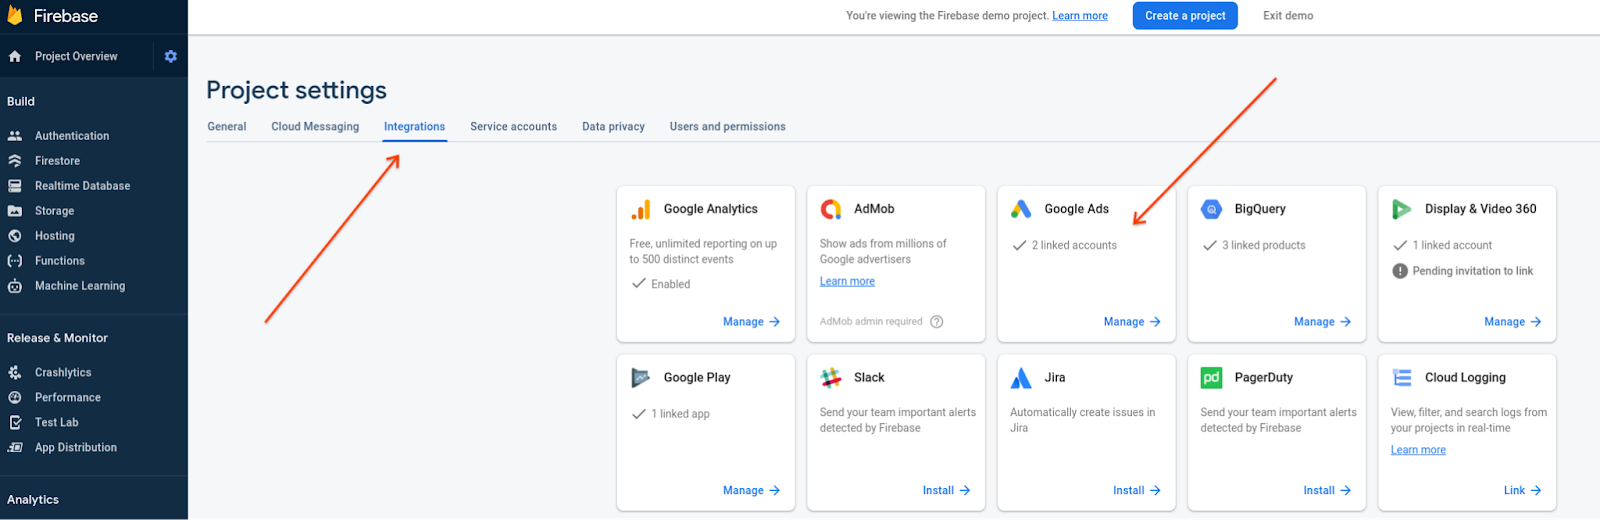Select the Service accounts tab
Screen dimensions: 1600x520
click(x=513, y=127)
